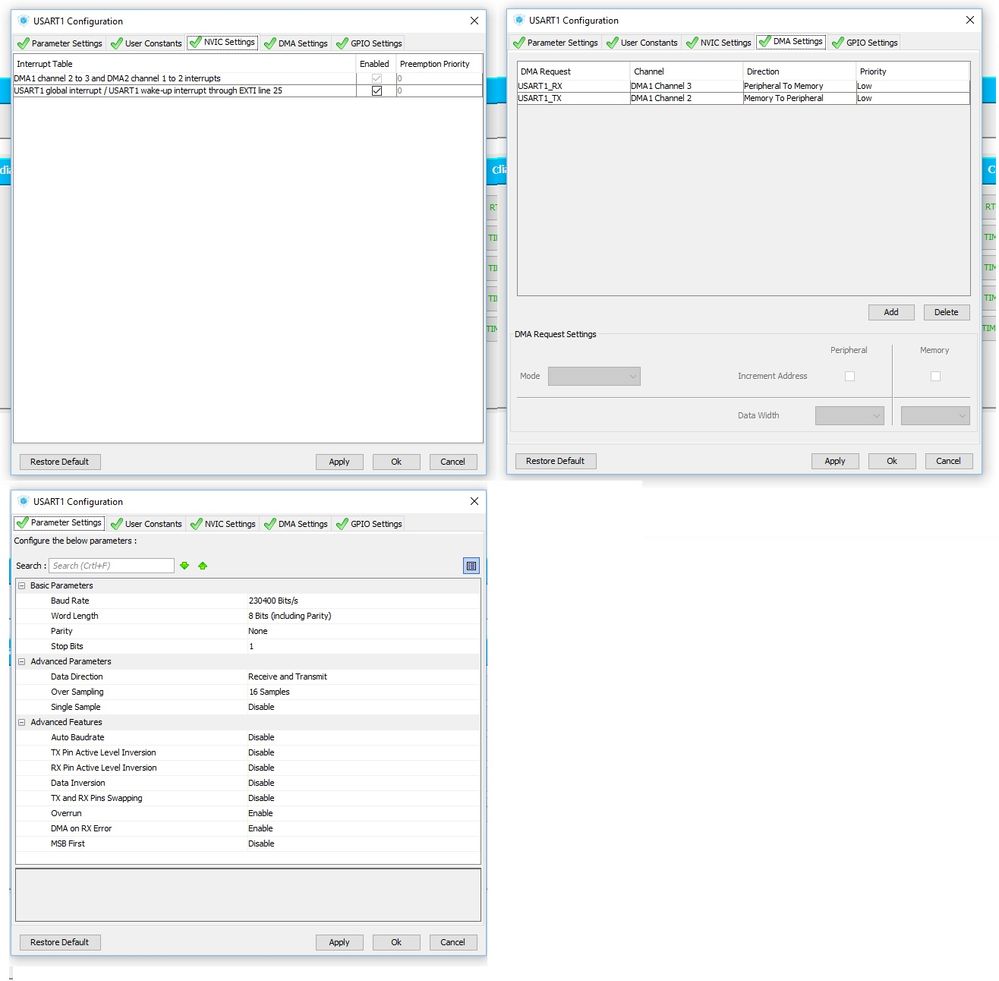Click Ok in the NVIC Settings window

pos(396,462)
